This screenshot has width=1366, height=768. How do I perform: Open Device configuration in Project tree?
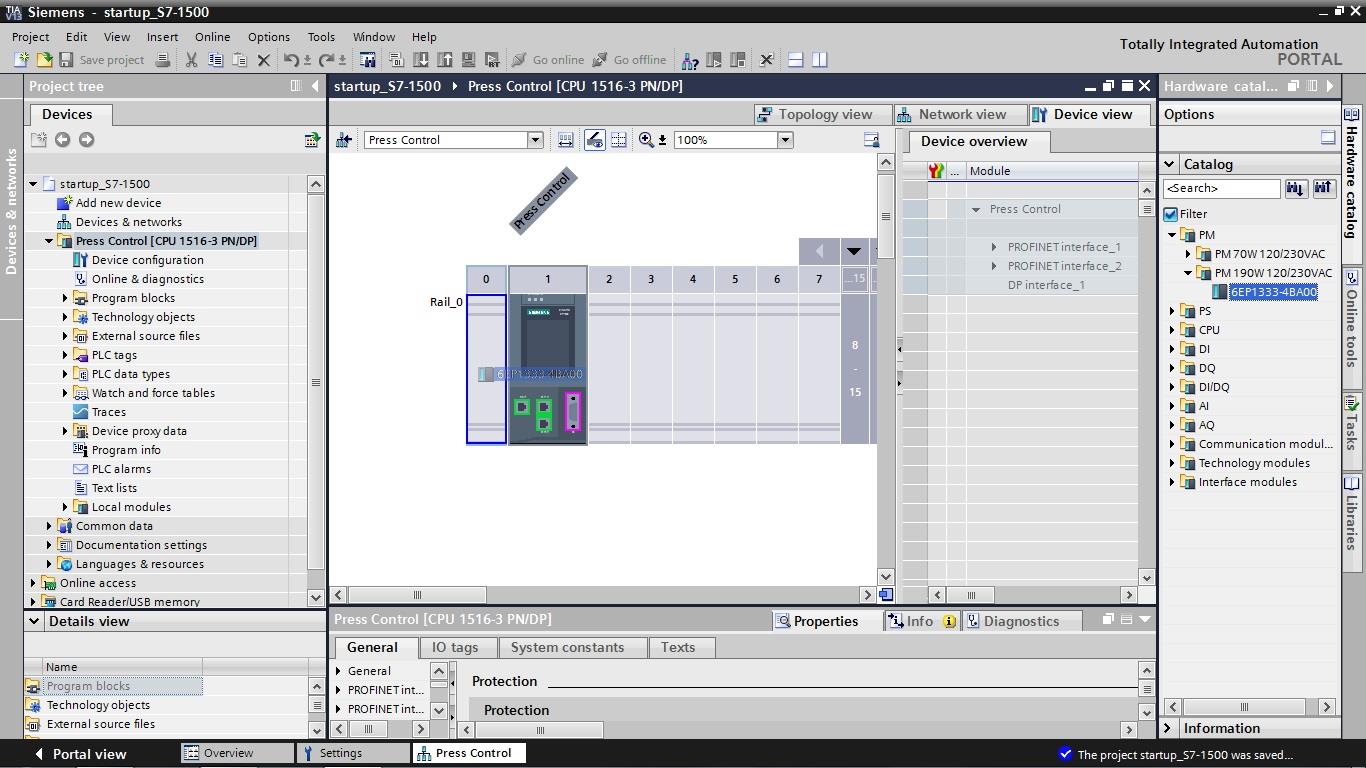coord(147,260)
